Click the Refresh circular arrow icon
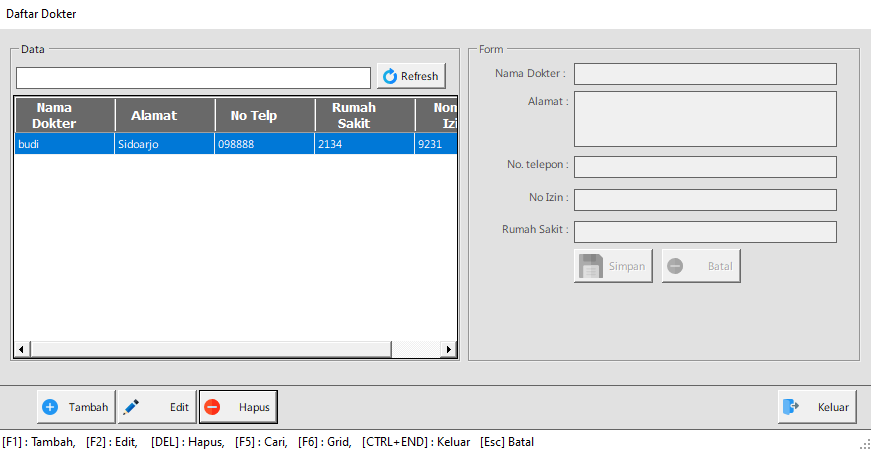The width and height of the screenshot is (871, 451). coord(390,76)
